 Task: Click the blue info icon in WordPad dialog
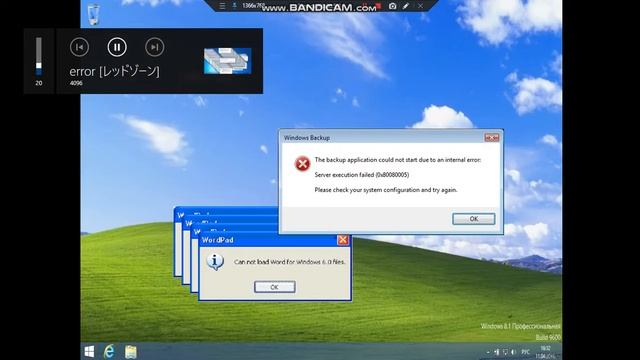coord(215,262)
